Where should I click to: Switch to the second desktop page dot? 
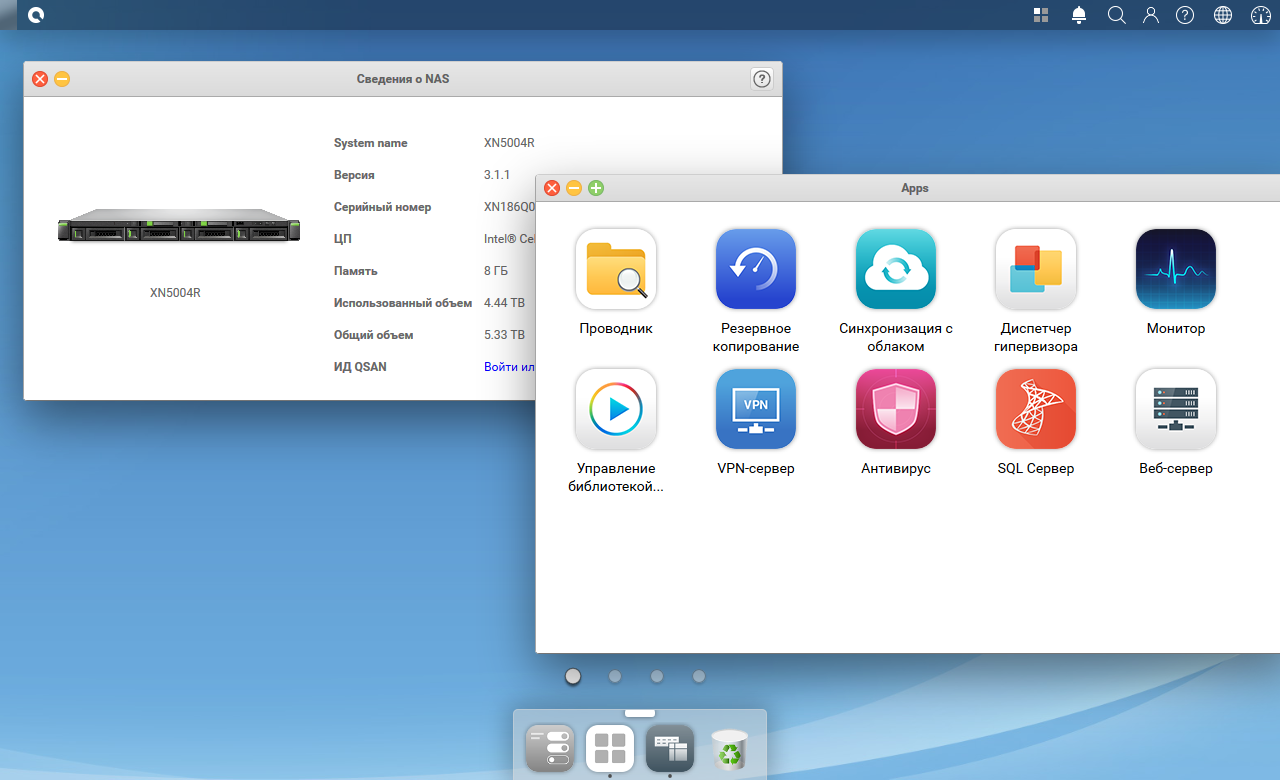pyautogui.click(x=615, y=676)
